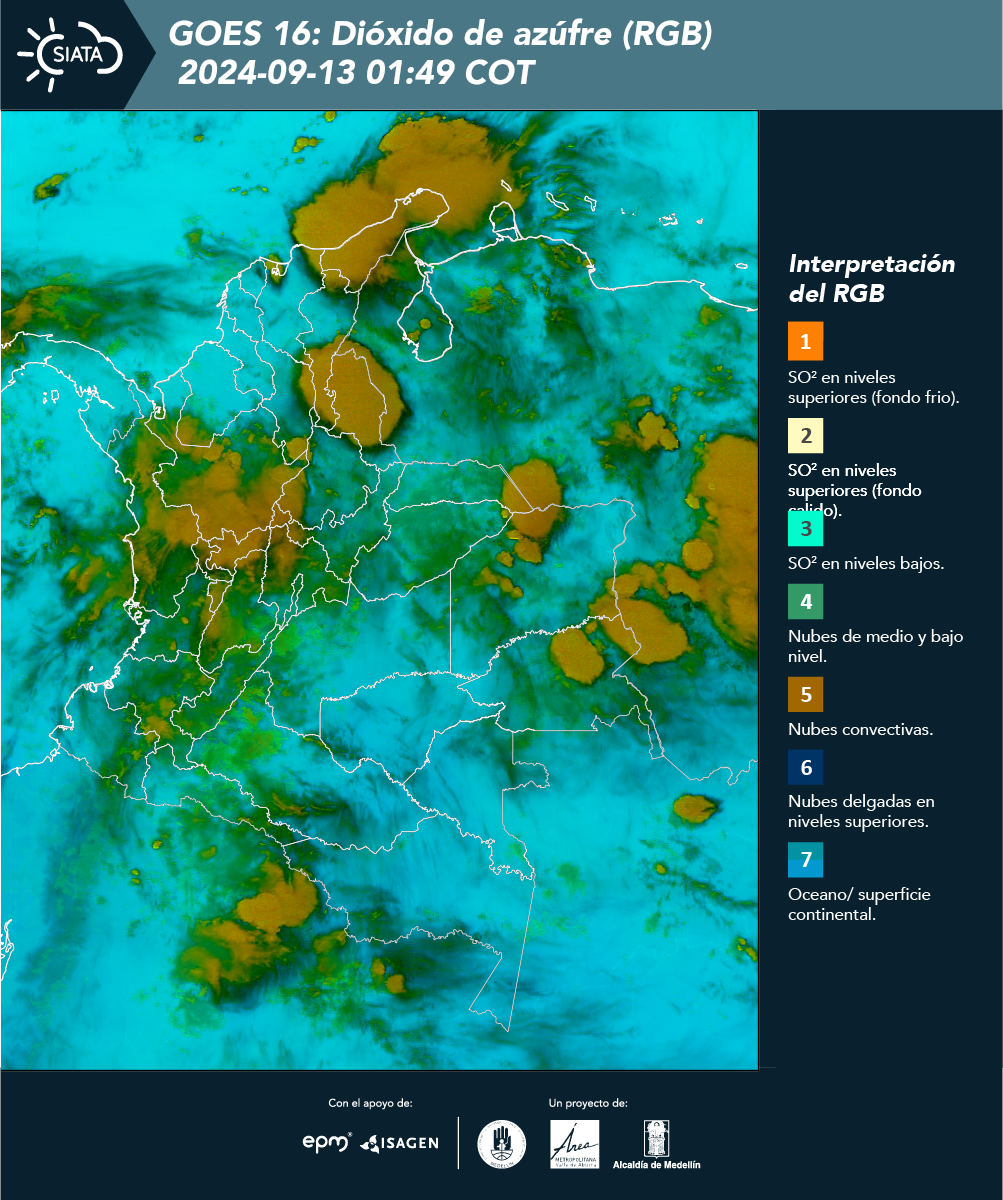Click the green swatch numbered 4

click(805, 602)
